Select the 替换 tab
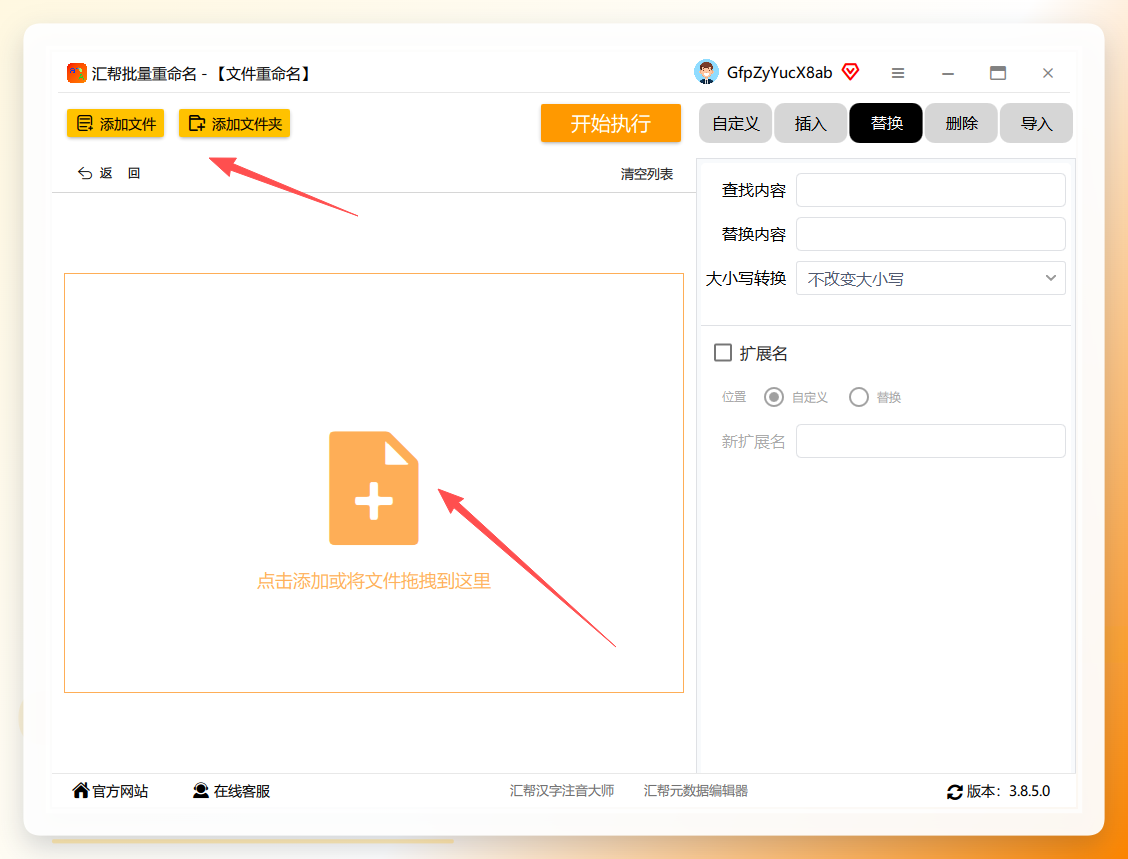The image size is (1128, 859). [886, 123]
